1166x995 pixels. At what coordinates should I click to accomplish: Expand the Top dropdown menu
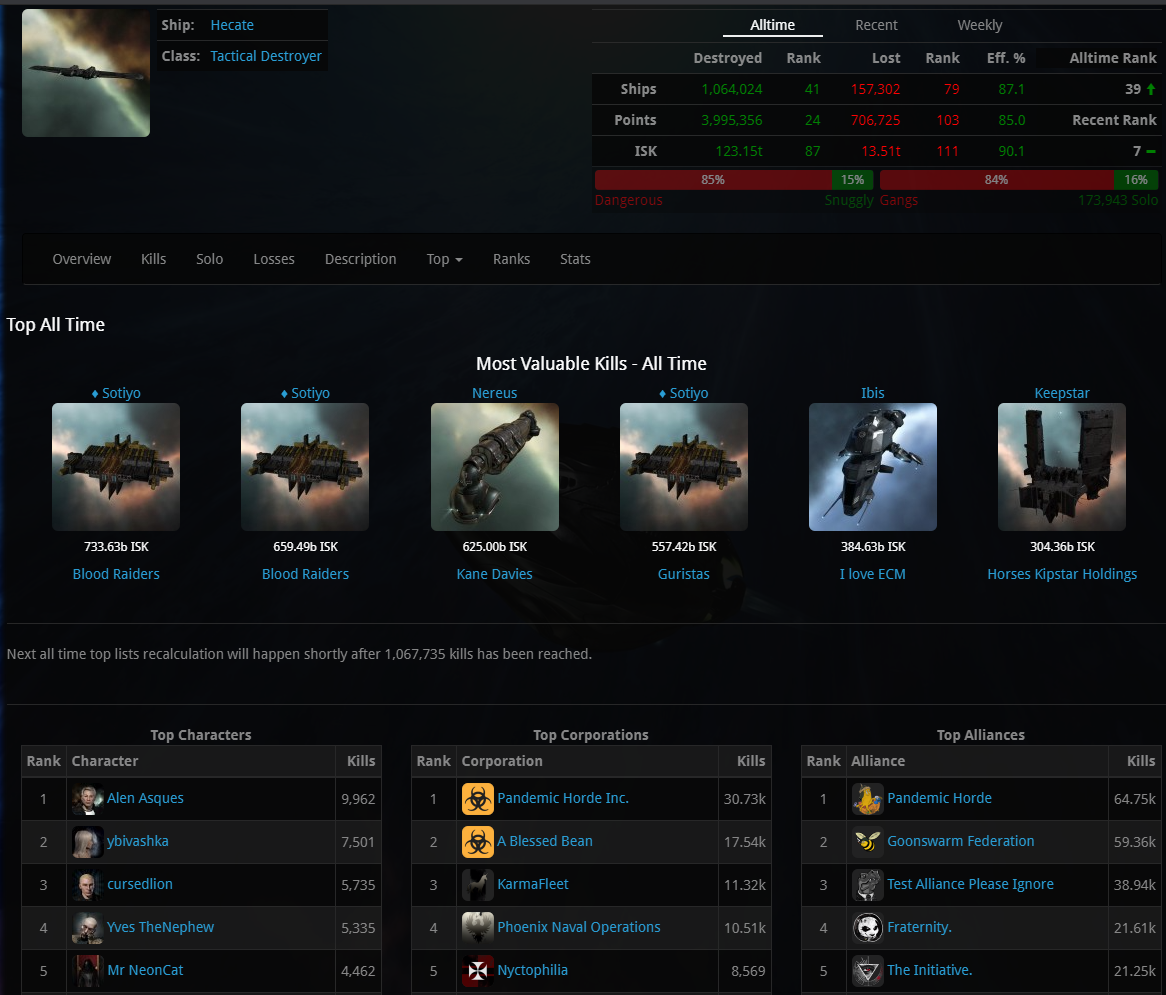[x=444, y=260]
